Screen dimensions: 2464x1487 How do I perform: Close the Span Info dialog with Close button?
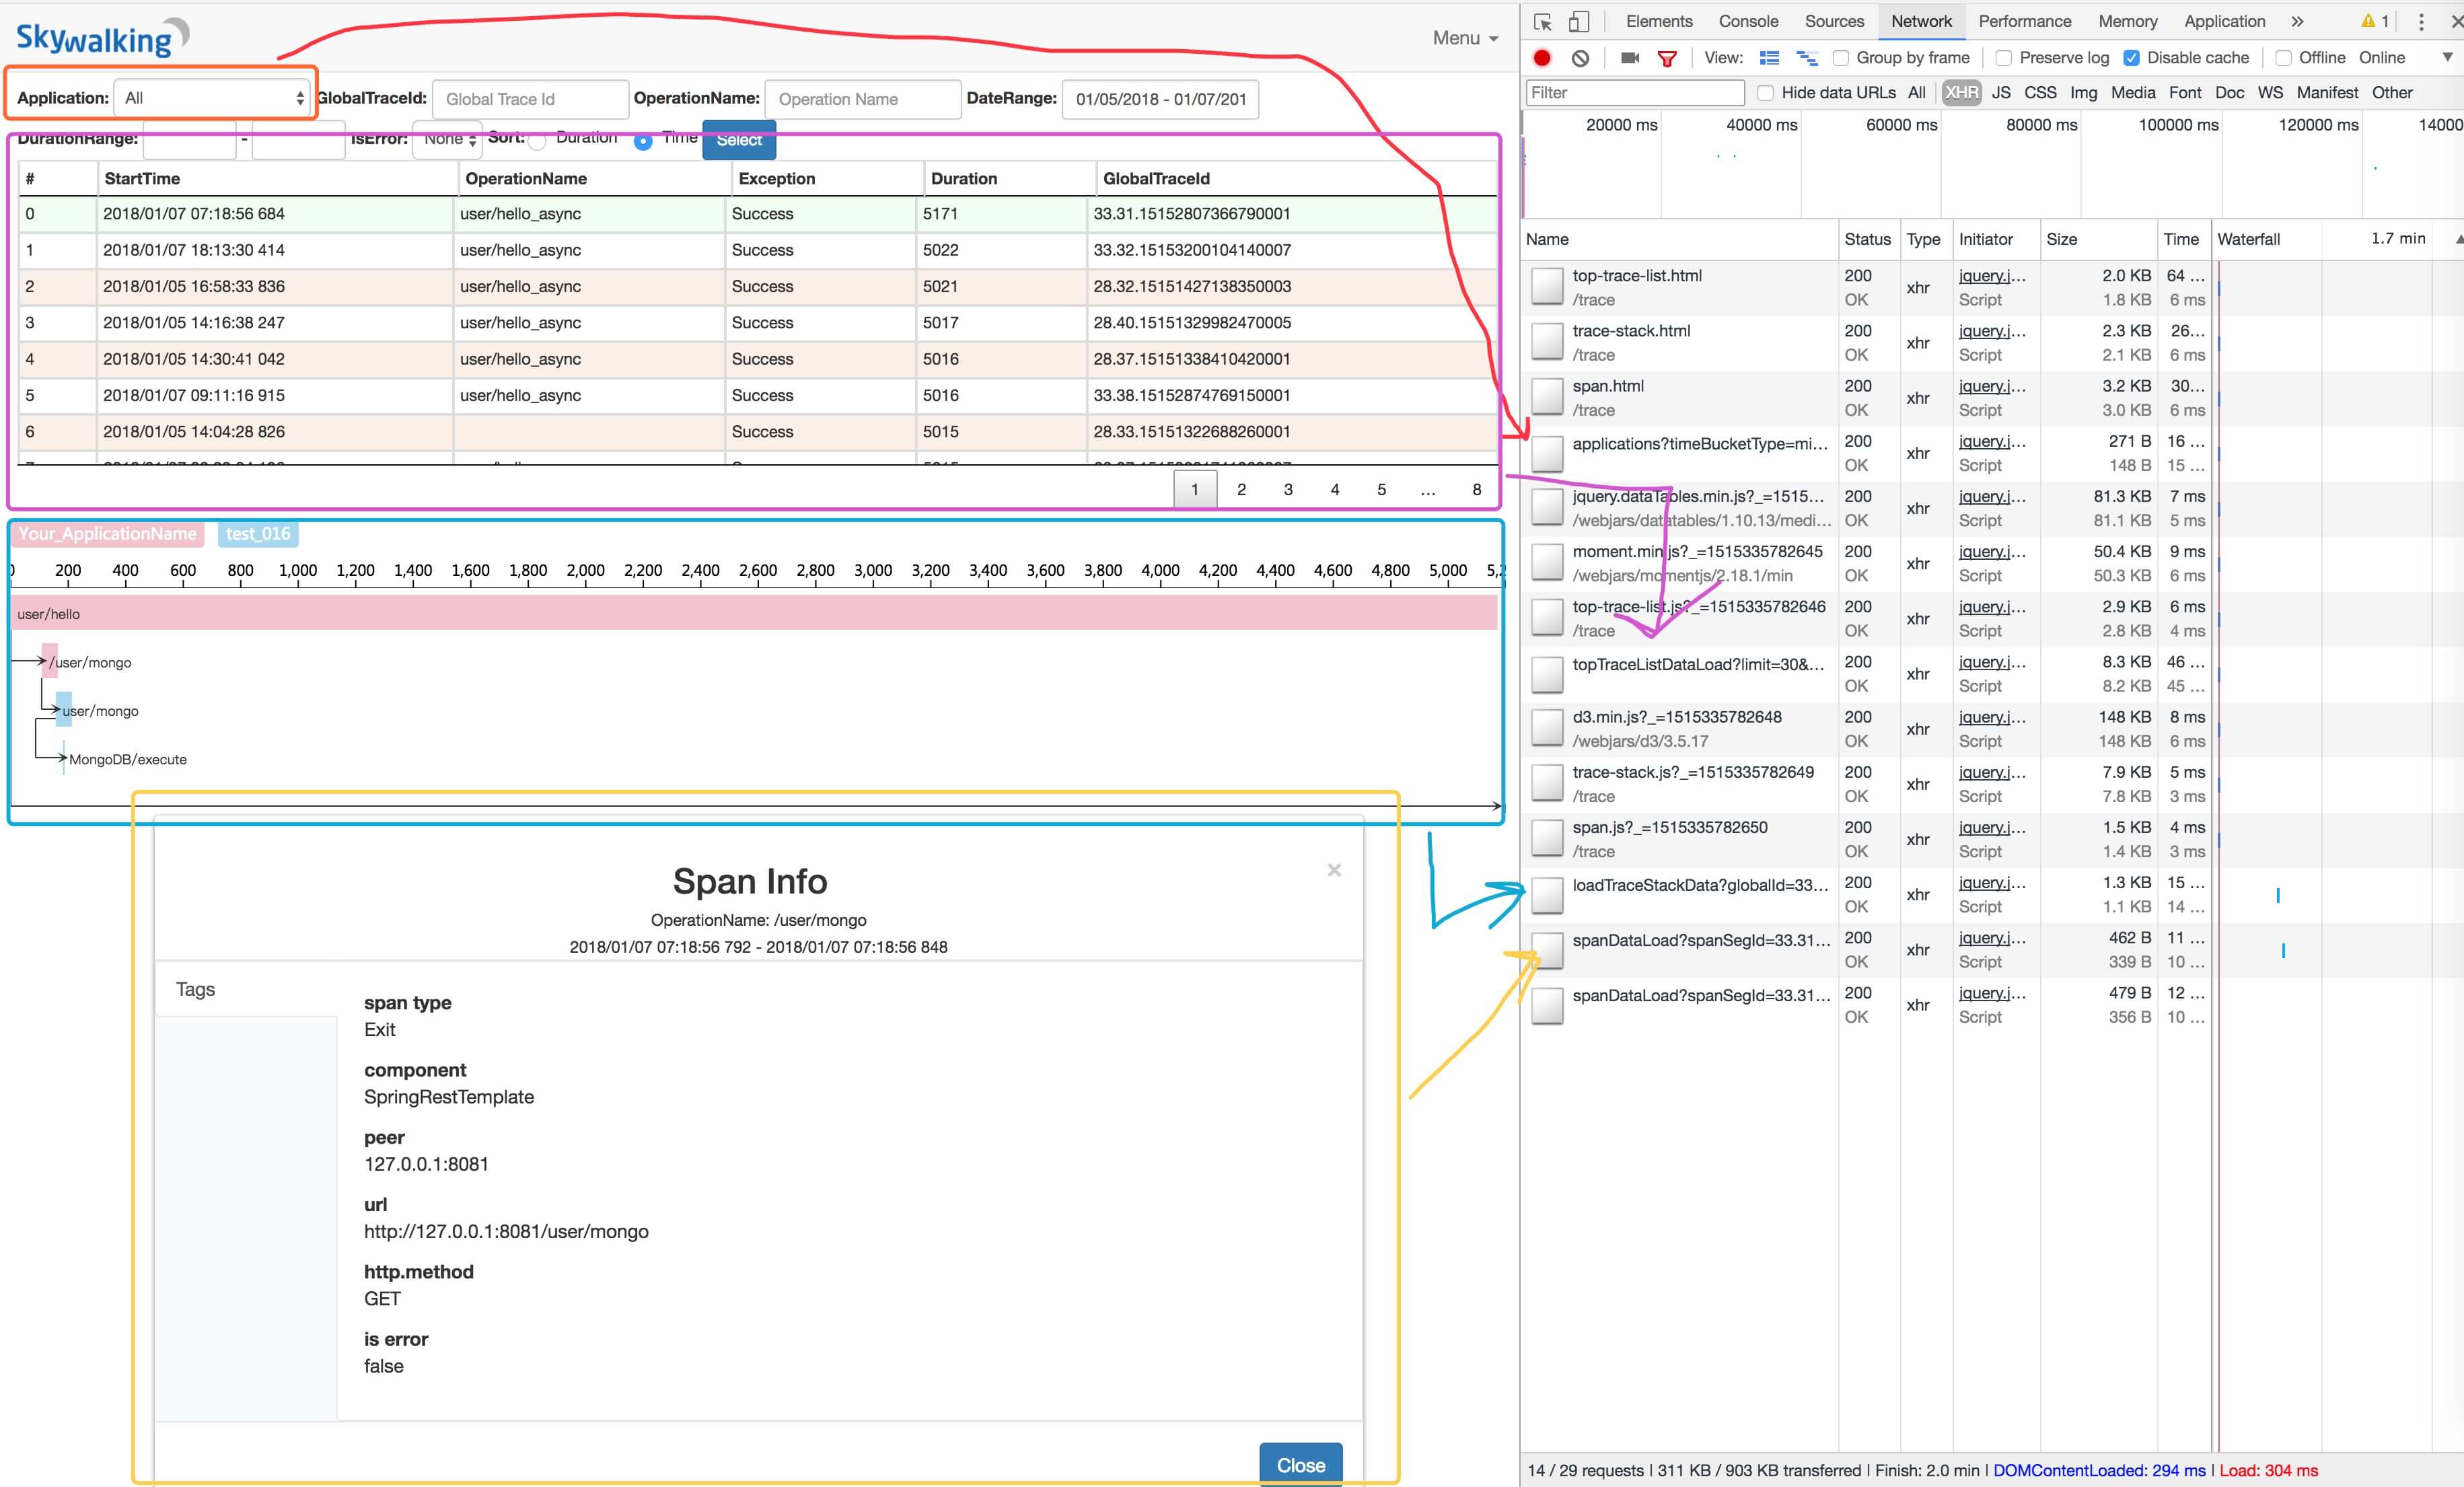tap(1300, 1464)
